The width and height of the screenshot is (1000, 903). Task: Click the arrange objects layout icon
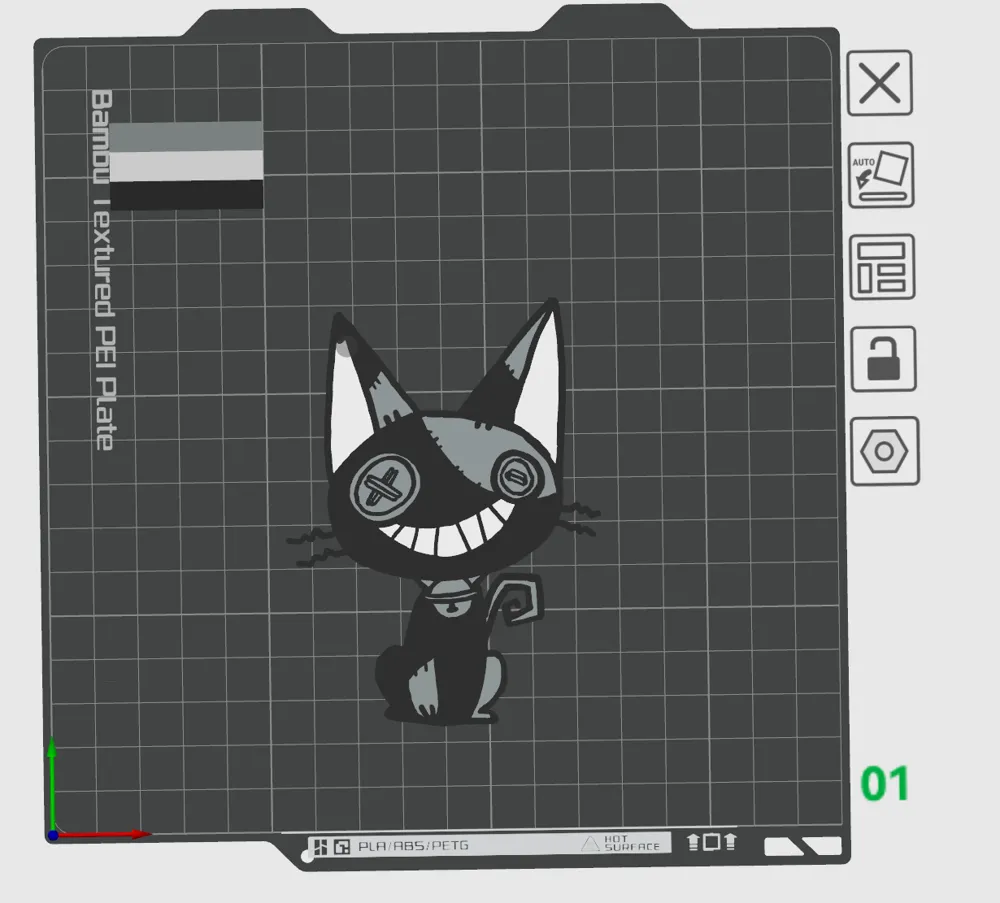click(x=882, y=267)
